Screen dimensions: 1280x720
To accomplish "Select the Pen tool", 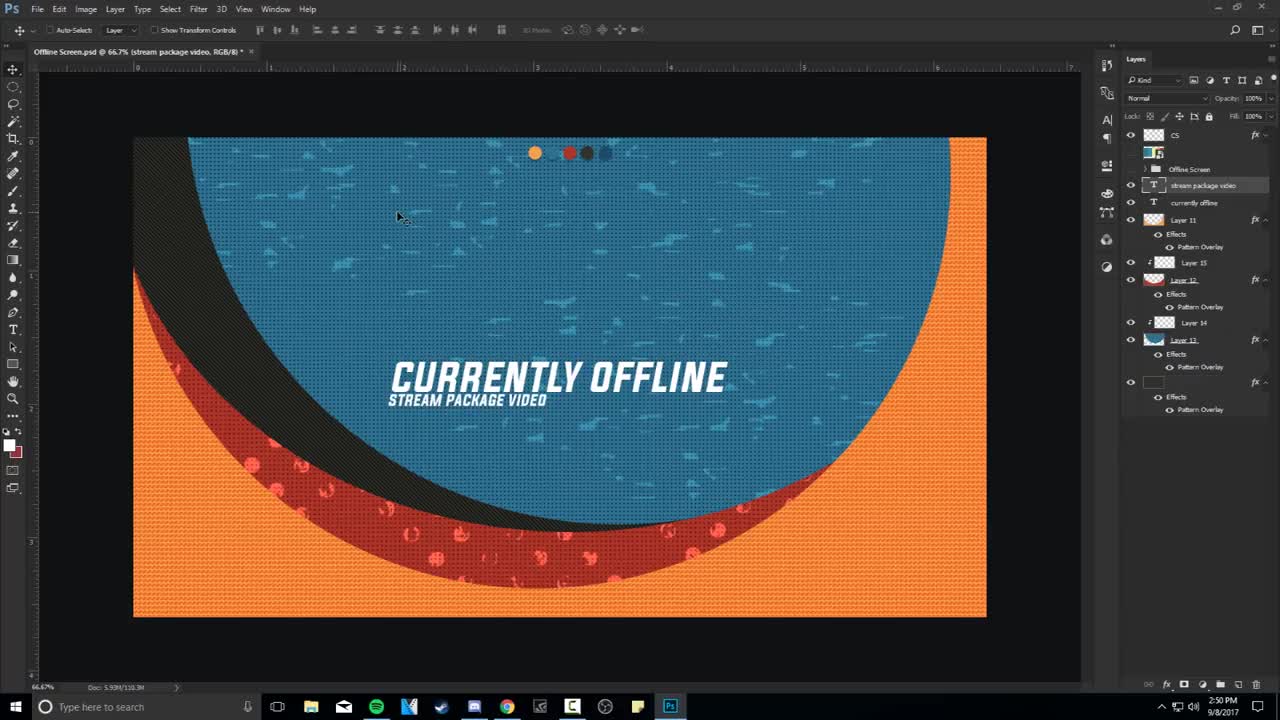I will [x=13, y=312].
